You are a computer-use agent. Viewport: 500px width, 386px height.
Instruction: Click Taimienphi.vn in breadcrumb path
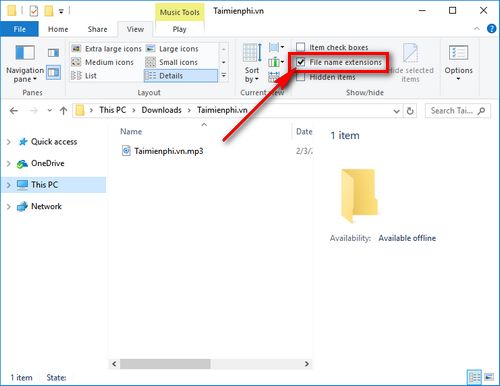coord(222,110)
